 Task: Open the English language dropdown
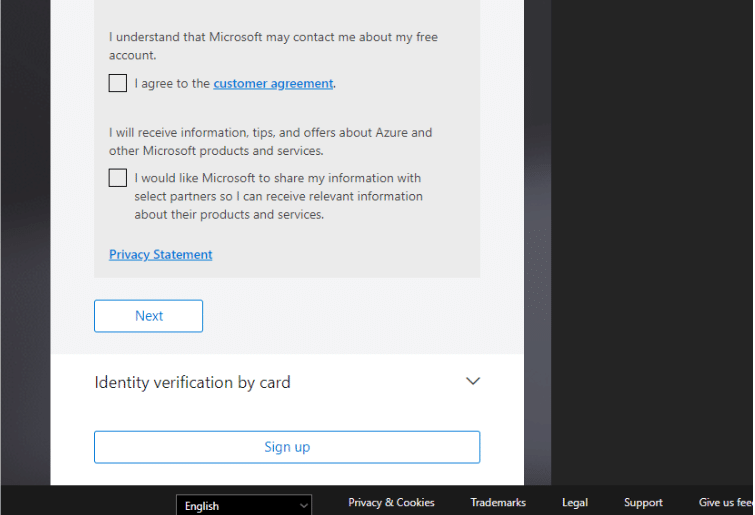coord(244,505)
